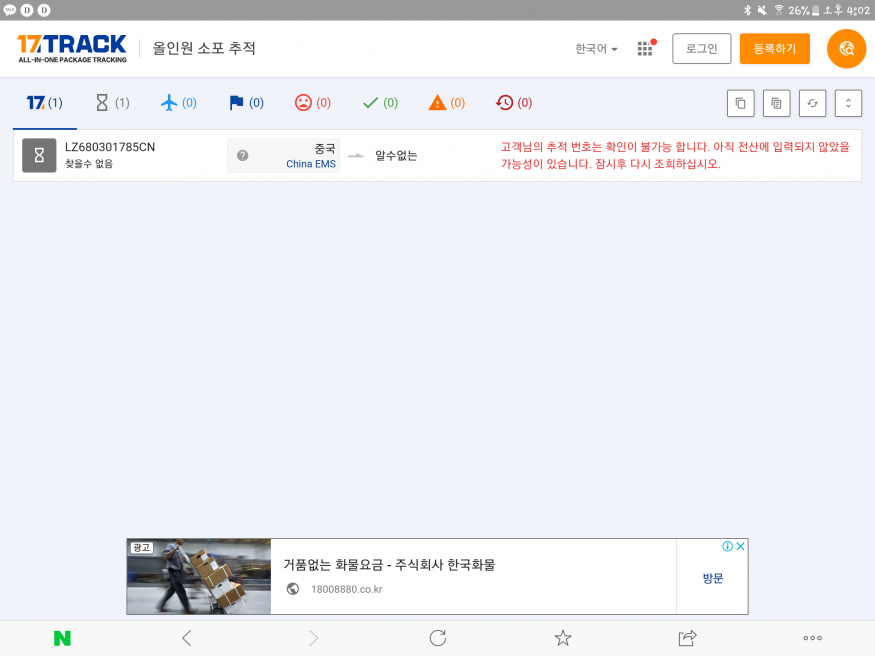Click the orange 등록하기 register button
Image resolution: width=875 pixels, height=656 pixels.
point(774,49)
